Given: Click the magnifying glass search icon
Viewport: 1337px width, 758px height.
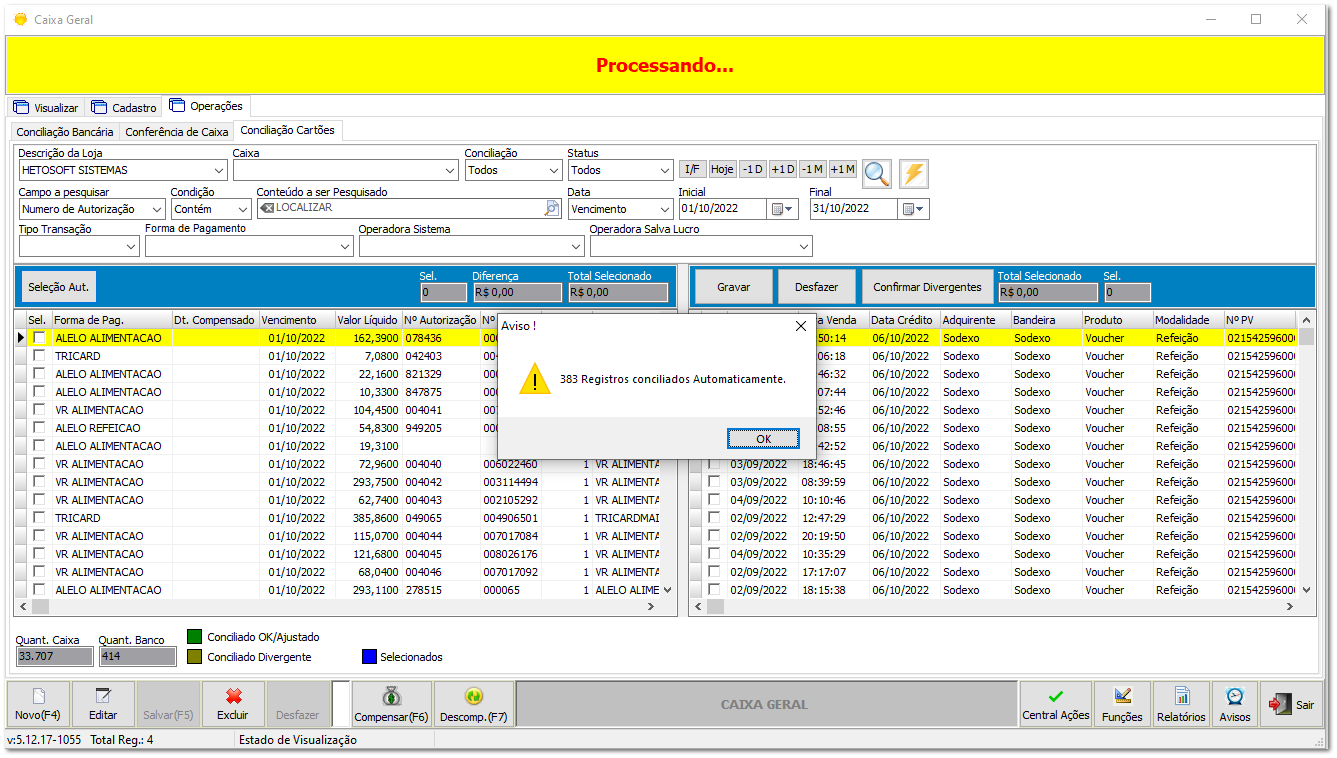Looking at the screenshot, I should 877,174.
